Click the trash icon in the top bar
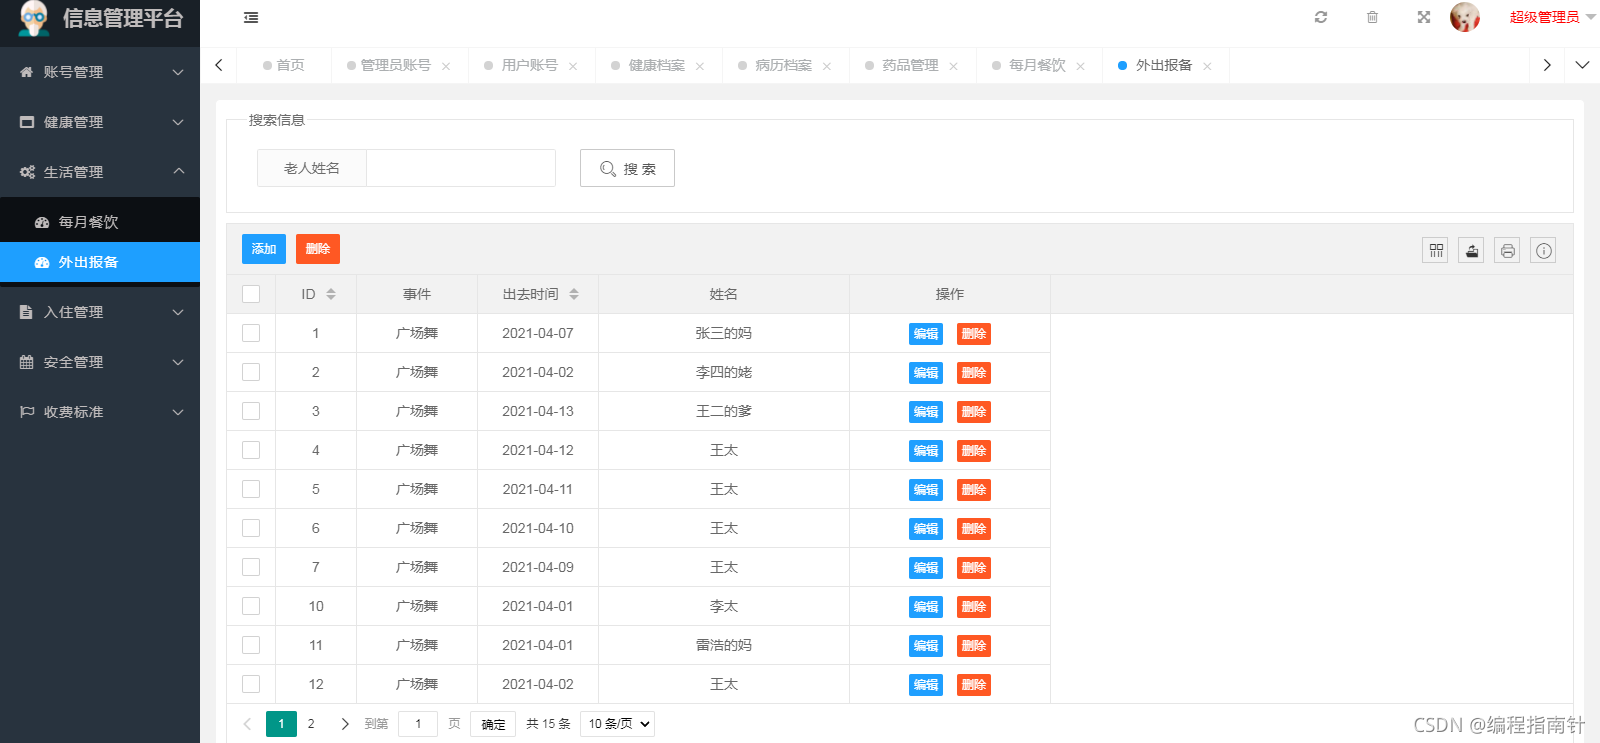 (1372, 17)
